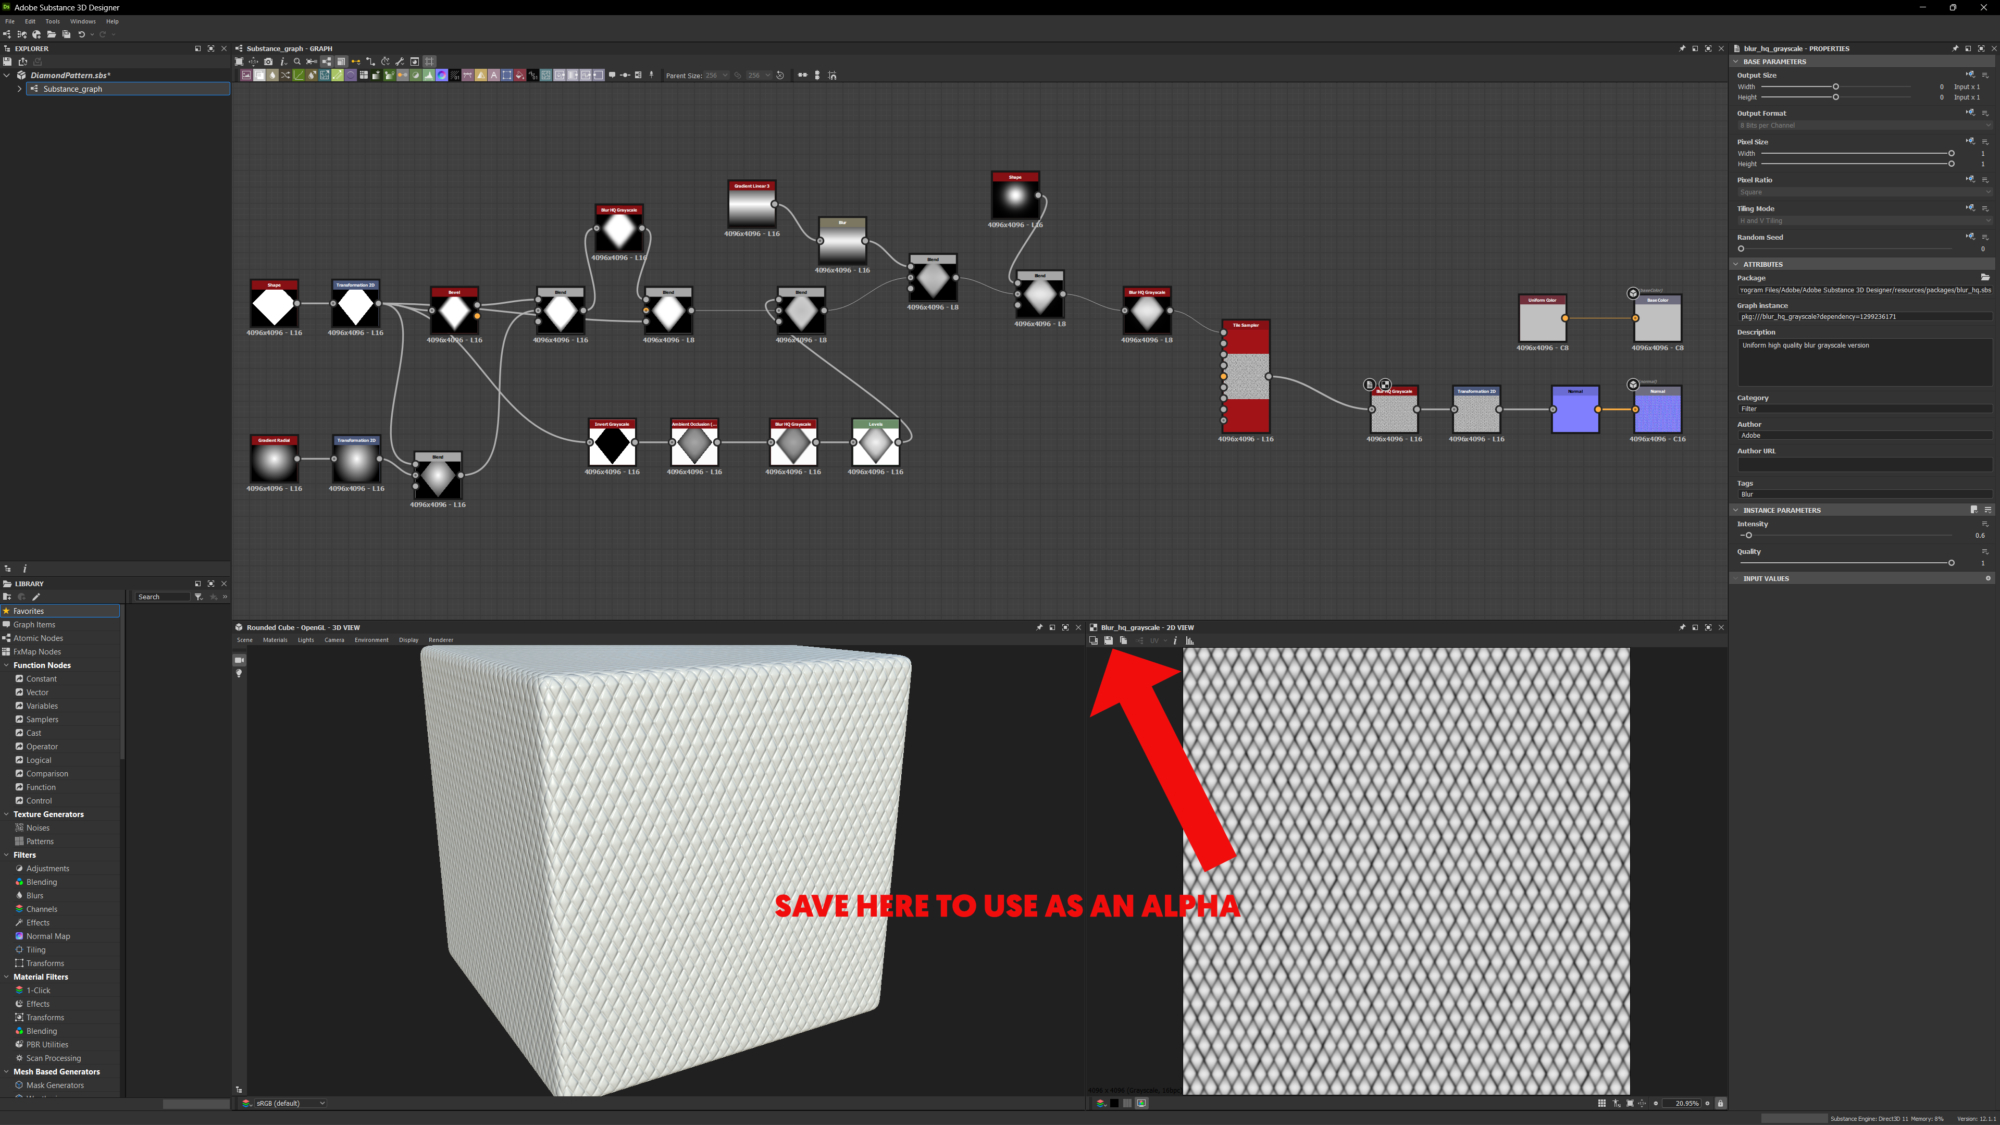
Task: Add a Blend node from the graph toolbar
Action: click(259, 75)
